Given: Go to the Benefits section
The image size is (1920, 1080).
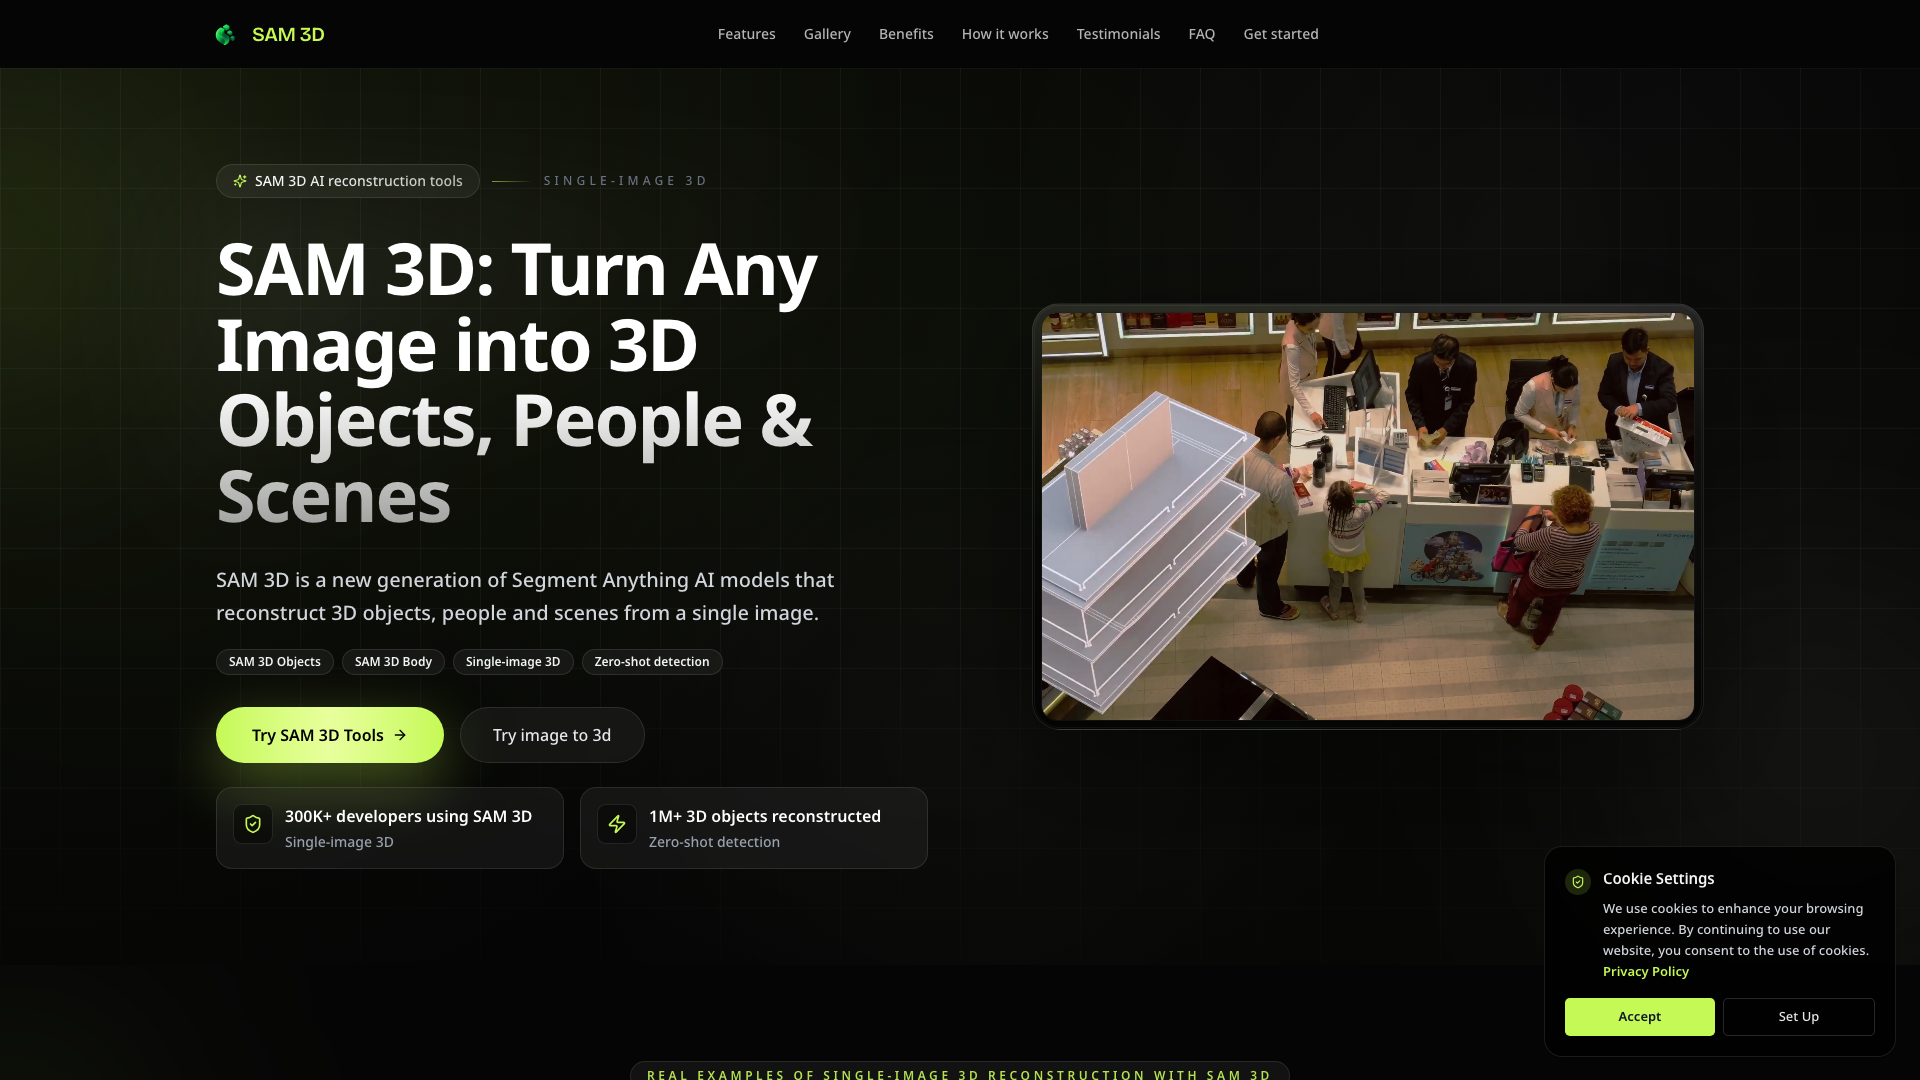Looking at the screenshot, I should coord(906,34).
